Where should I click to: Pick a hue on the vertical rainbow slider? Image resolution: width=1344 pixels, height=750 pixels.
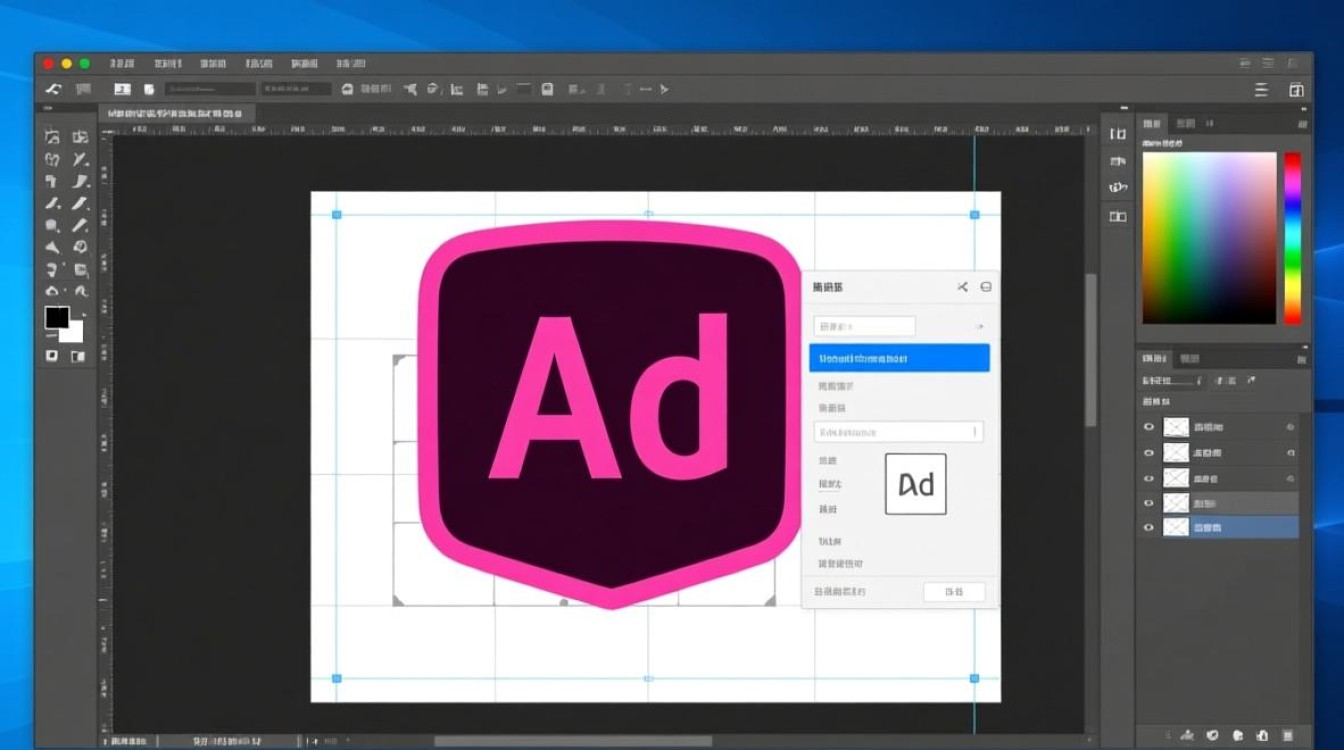1290,240
